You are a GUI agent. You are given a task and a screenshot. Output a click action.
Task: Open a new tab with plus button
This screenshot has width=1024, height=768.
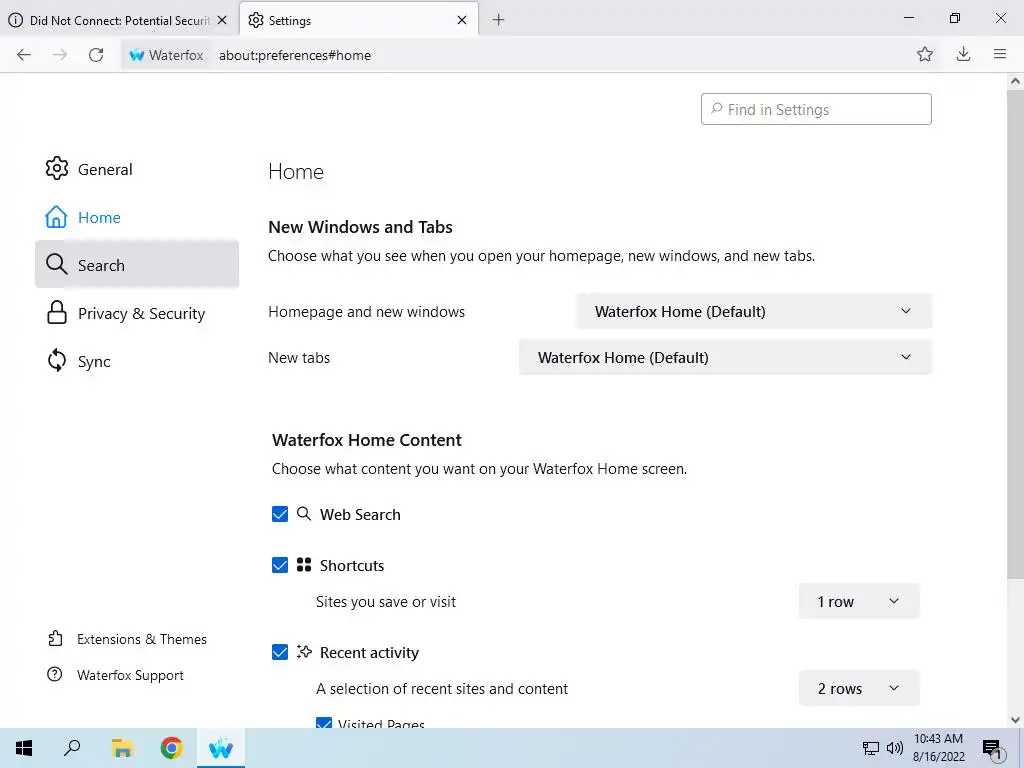pos(498,20)
